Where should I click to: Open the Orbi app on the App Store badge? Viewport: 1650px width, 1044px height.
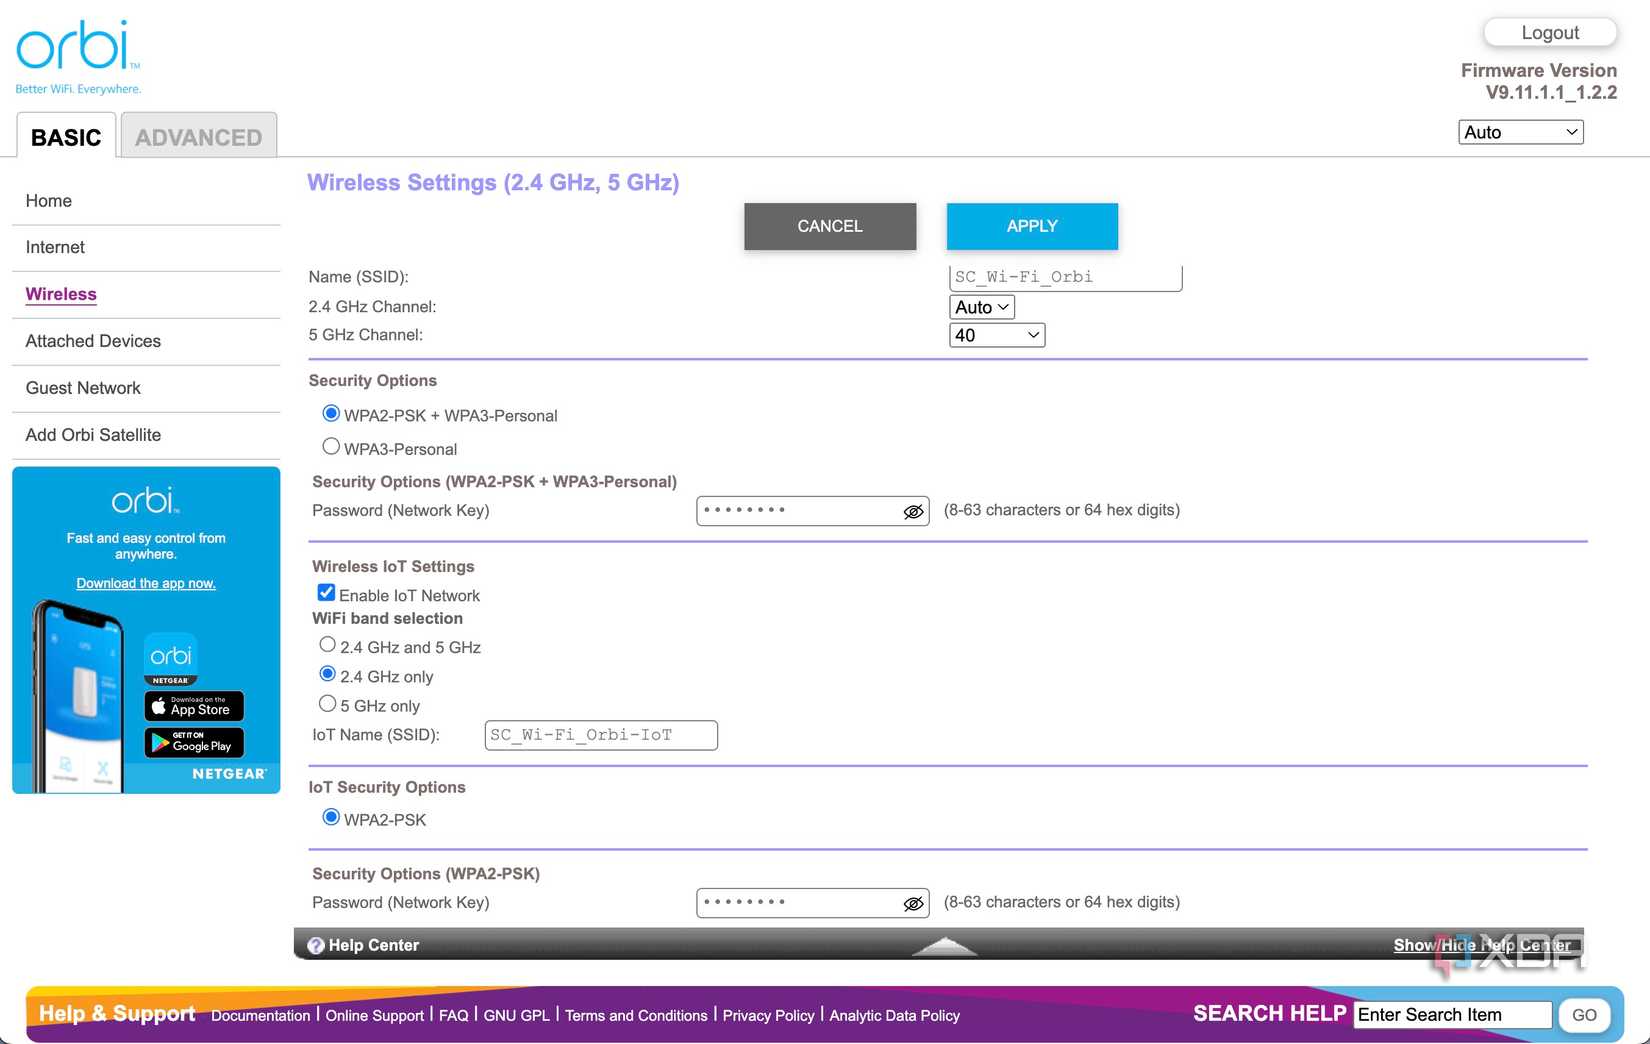[193, 707]
